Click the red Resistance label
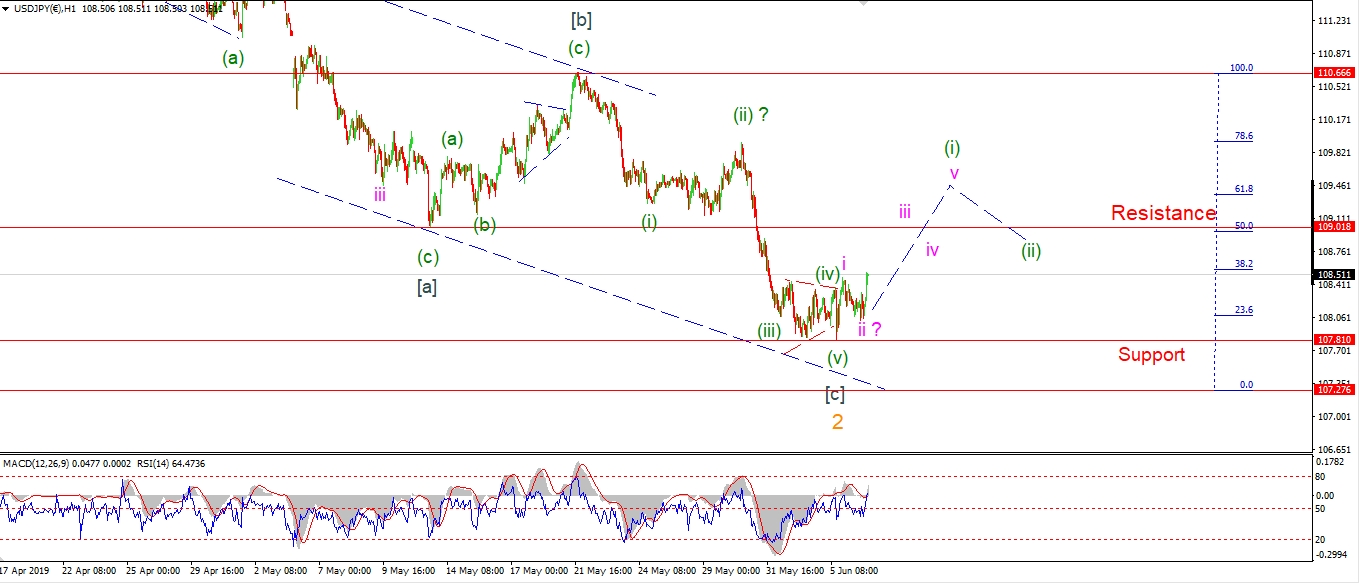The image size is (1360, 584). 1163,213
